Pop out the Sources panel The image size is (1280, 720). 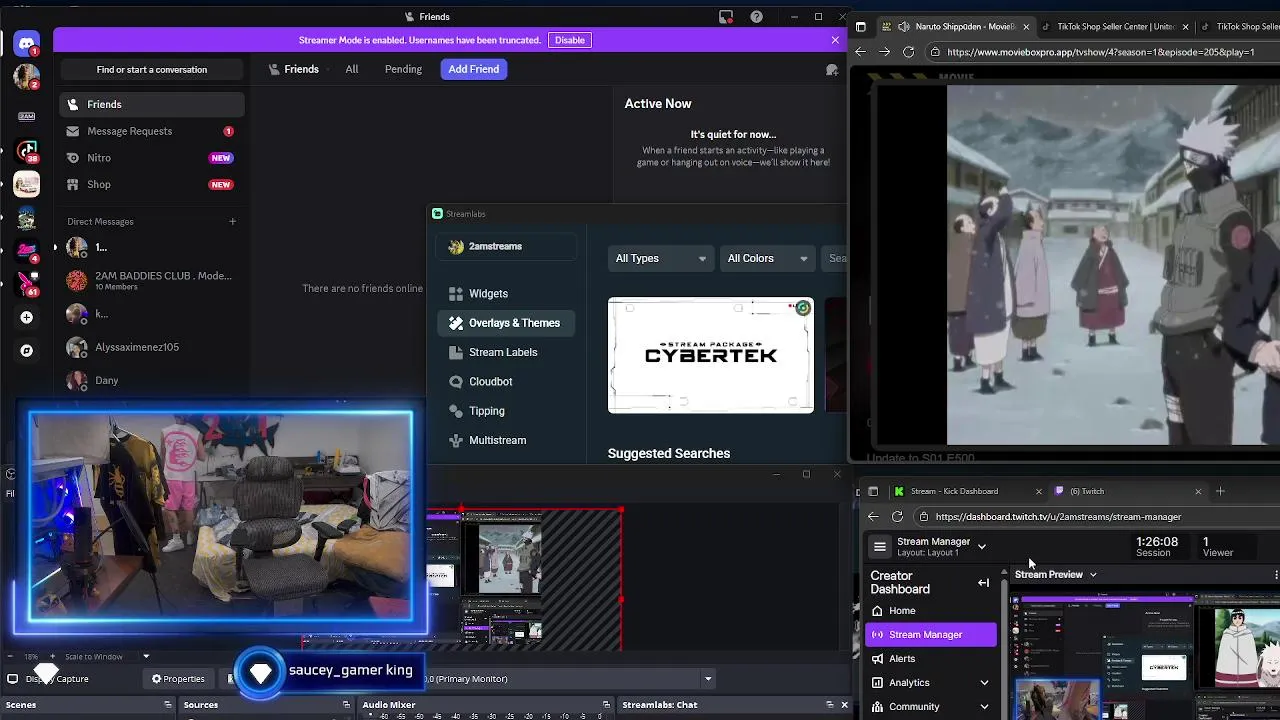click(347, 705)
